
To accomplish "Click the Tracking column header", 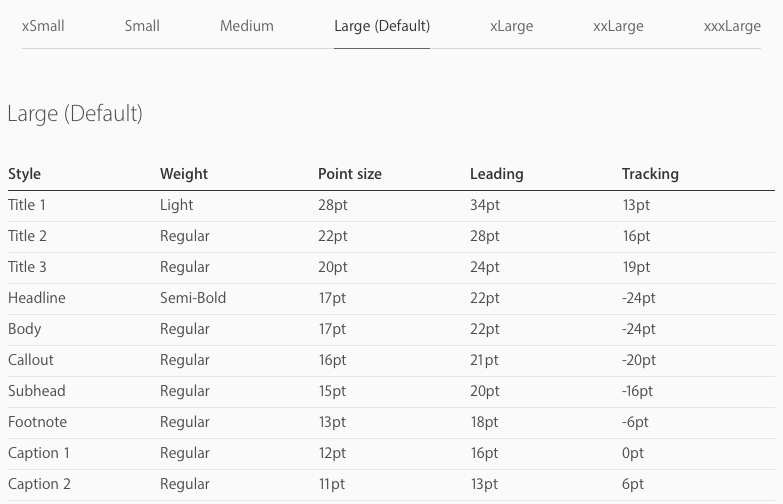I will pos(650,174).
